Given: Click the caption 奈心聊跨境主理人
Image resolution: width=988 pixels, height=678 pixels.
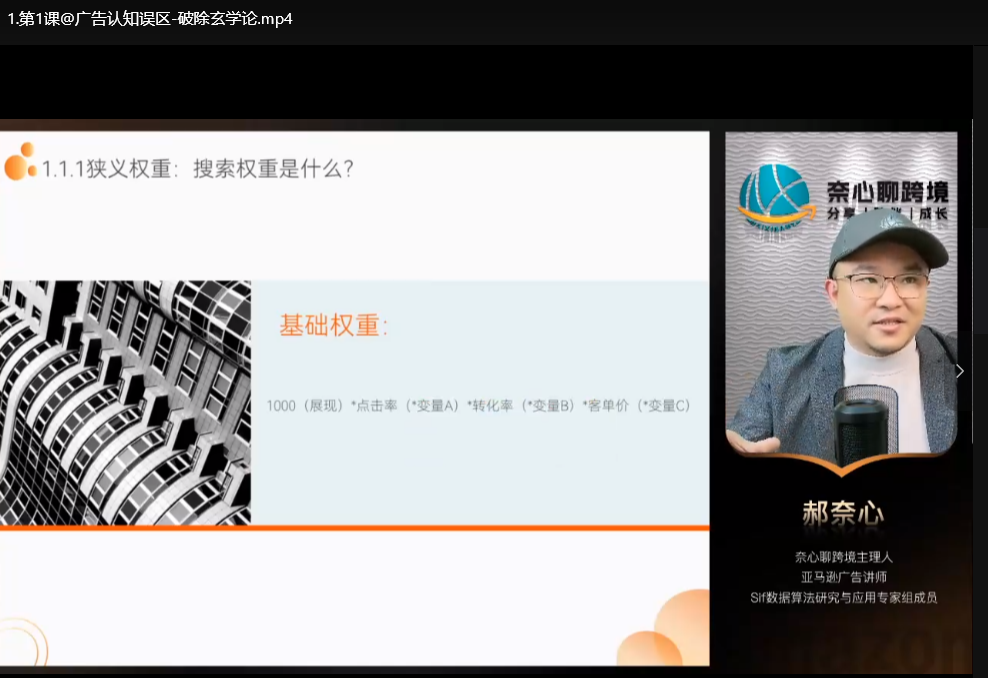Looking at the screenshot, I should pos(843,557).
